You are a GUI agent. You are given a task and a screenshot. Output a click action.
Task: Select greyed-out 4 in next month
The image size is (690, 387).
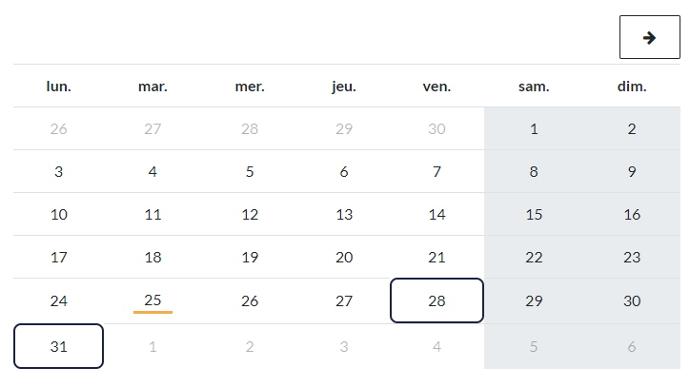coord(437,346)
